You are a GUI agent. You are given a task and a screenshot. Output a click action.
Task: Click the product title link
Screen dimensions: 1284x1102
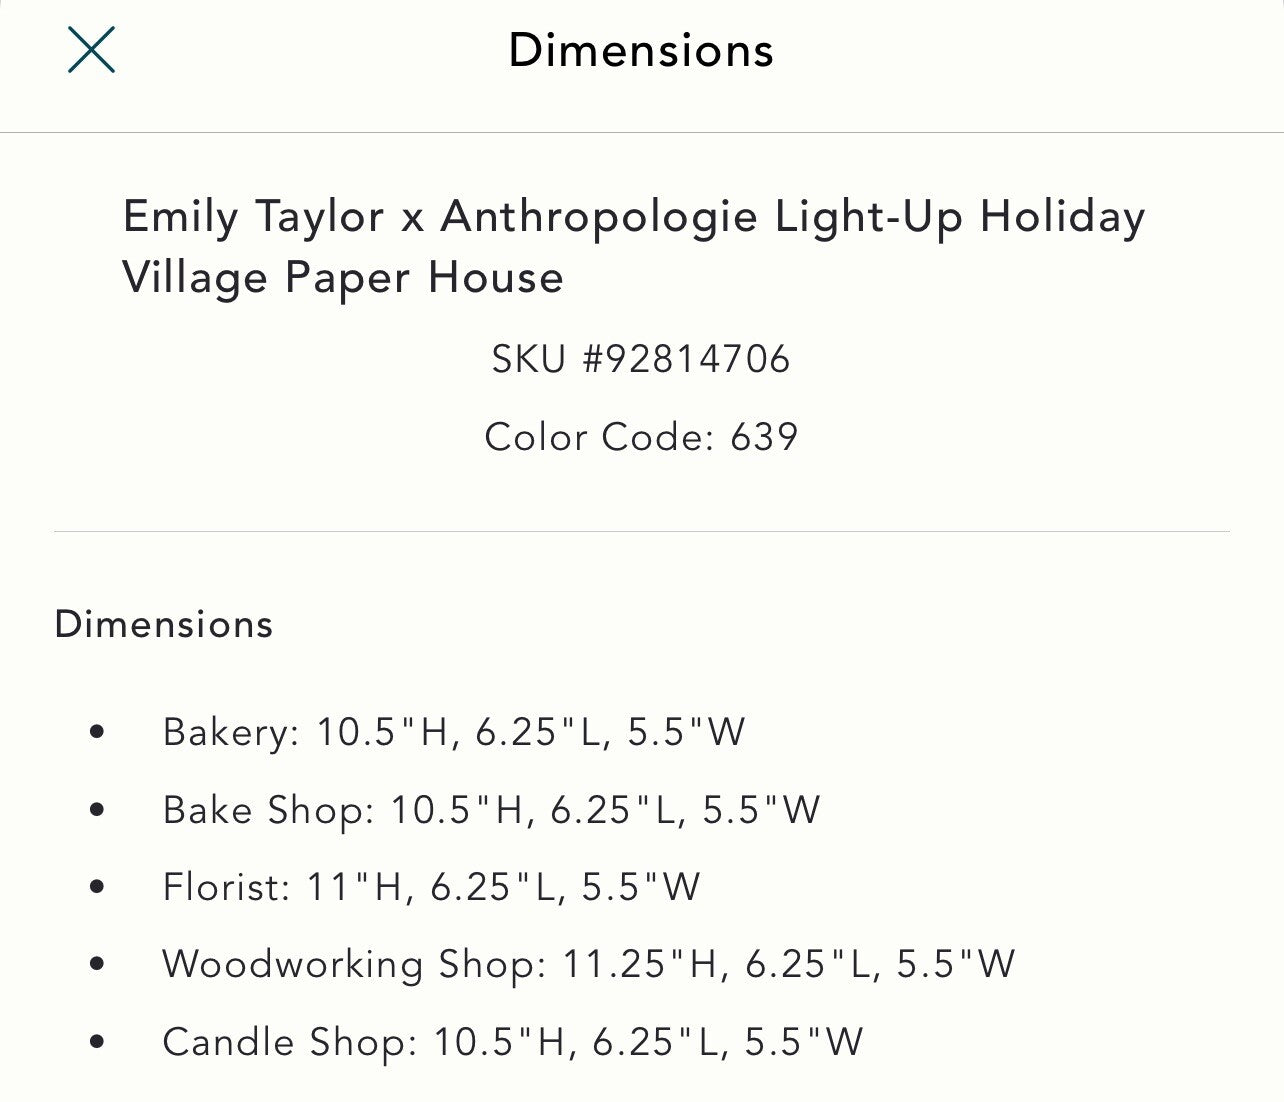(633, 245)
